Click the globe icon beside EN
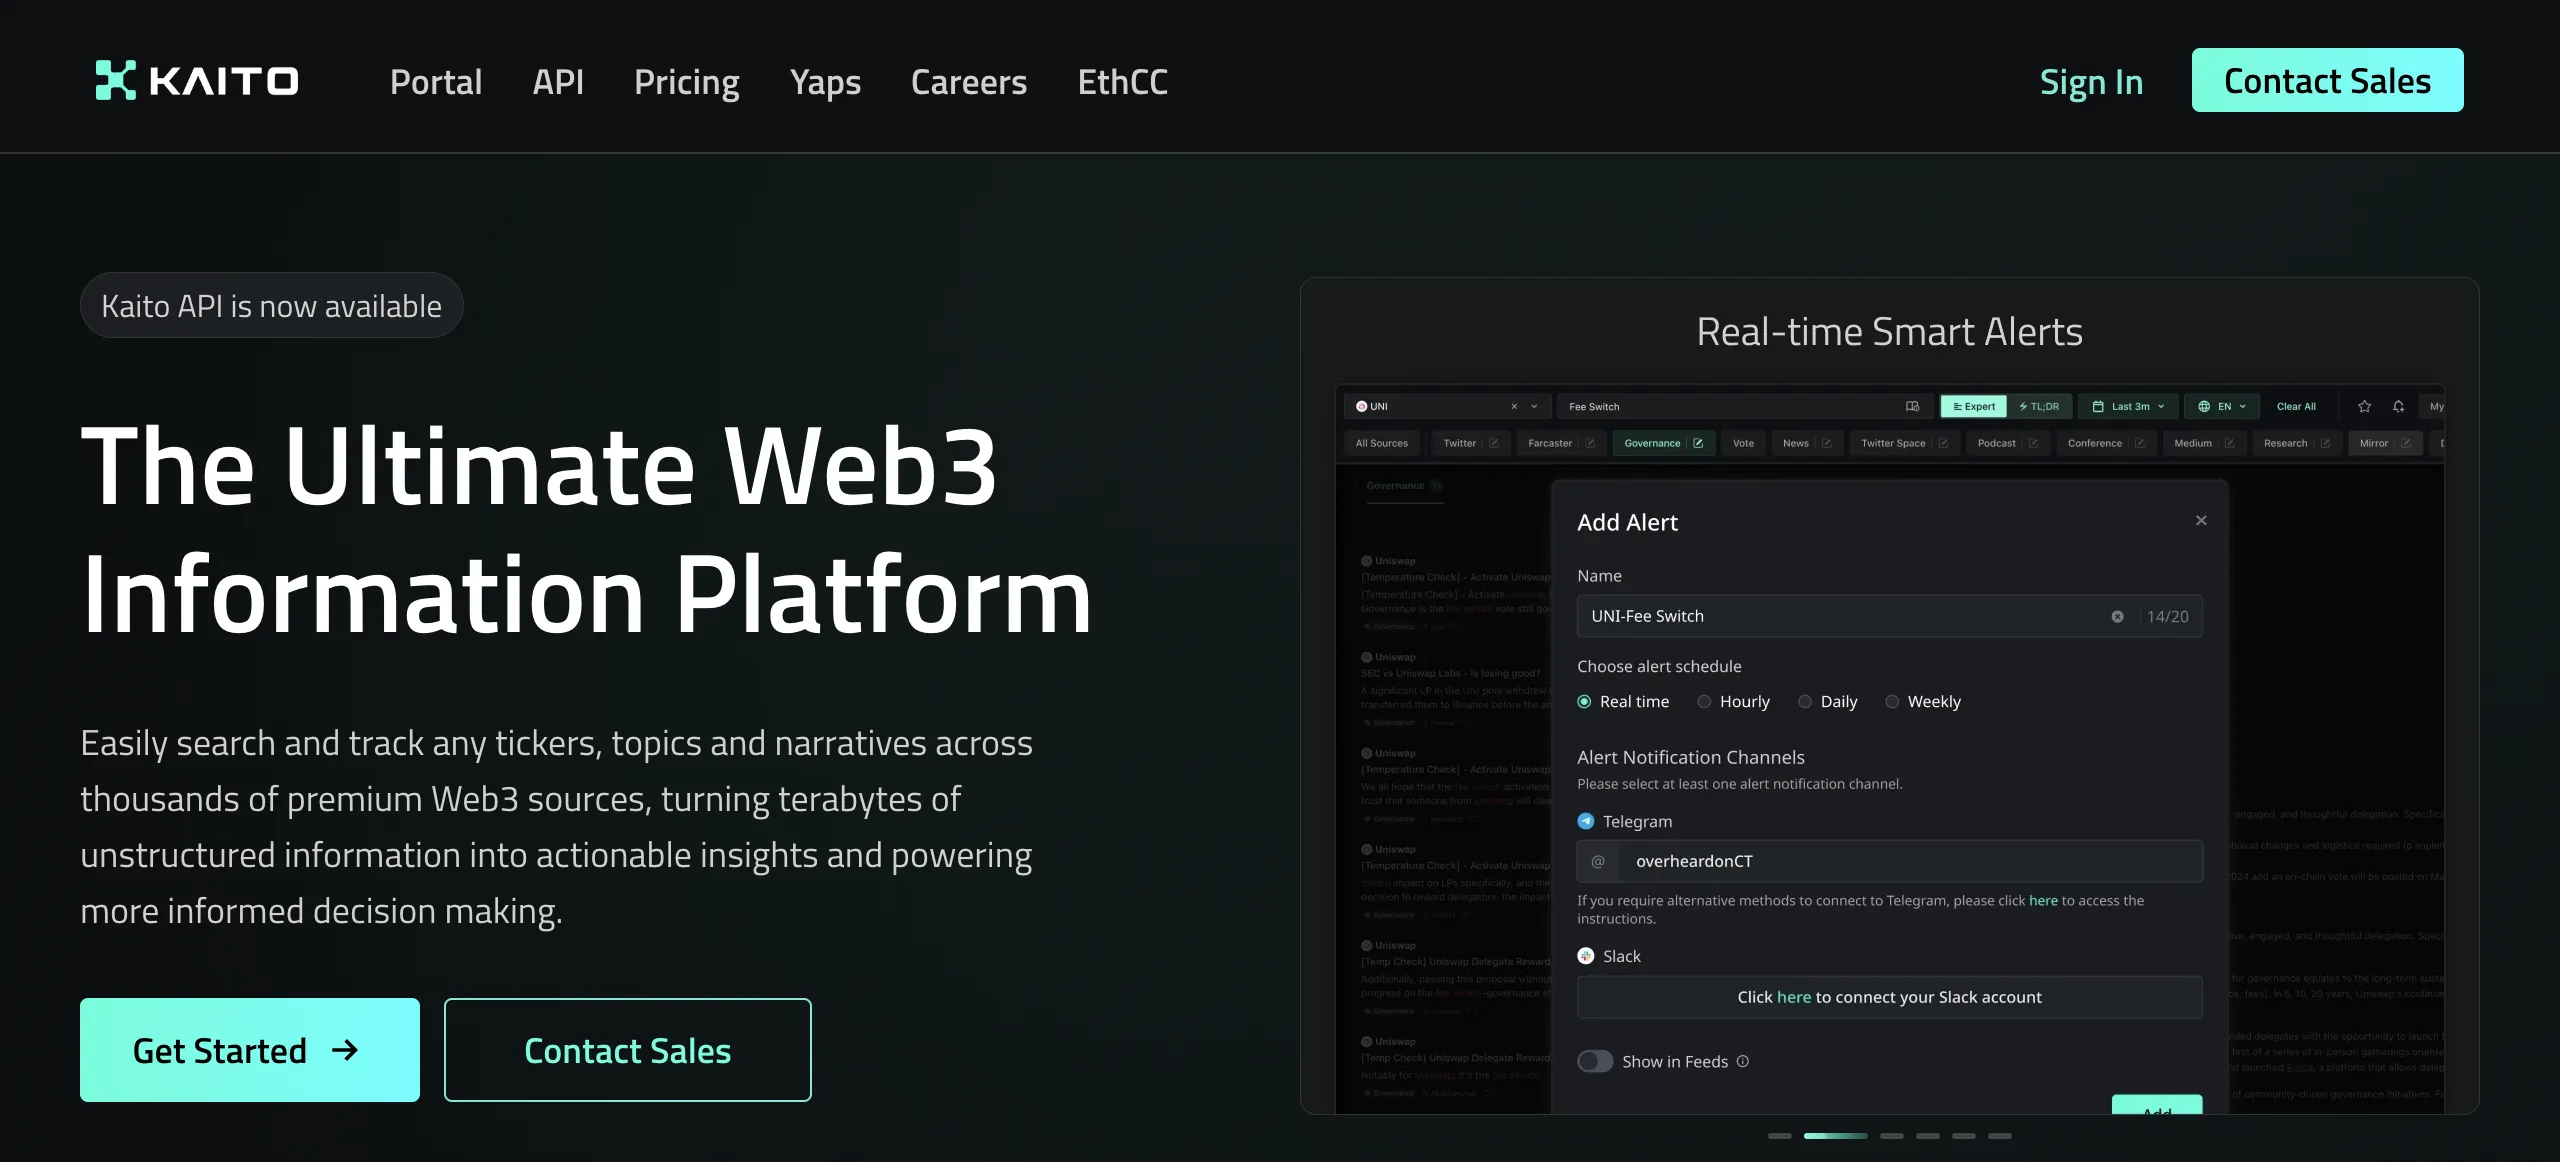The width and height of the screenshot is (2560, 1162). [x=2204, y=406]
